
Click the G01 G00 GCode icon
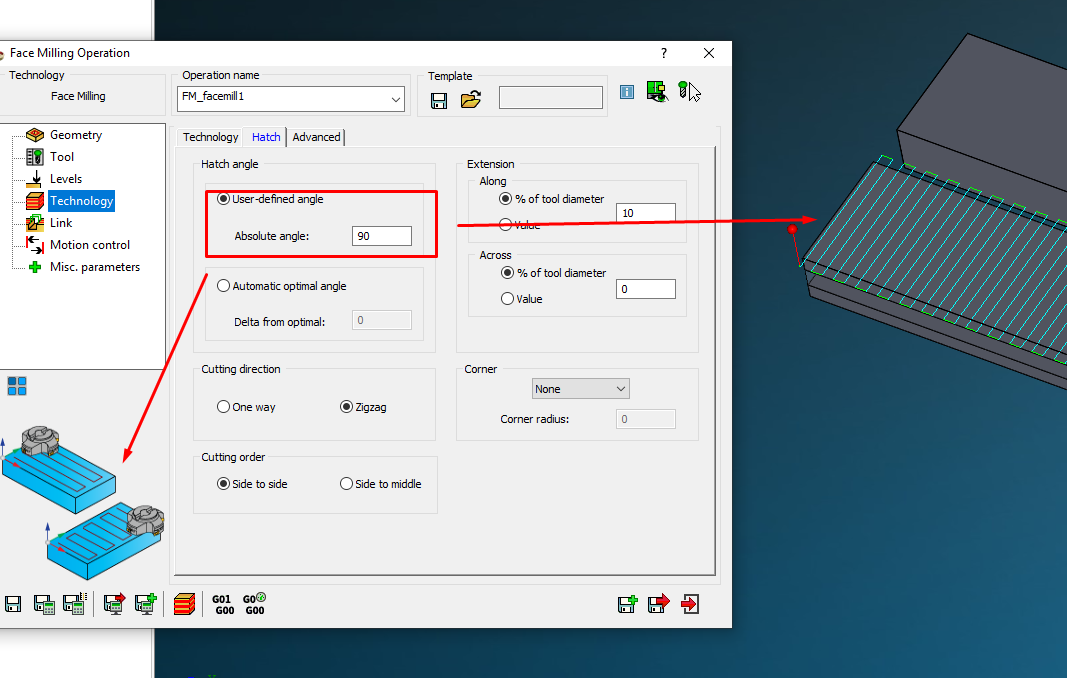(222, 604)
